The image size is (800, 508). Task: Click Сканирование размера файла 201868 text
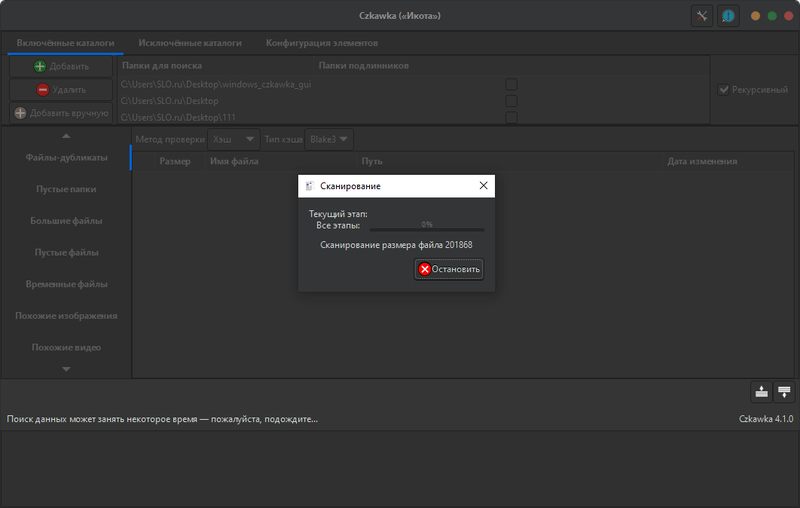pos(396,245)
